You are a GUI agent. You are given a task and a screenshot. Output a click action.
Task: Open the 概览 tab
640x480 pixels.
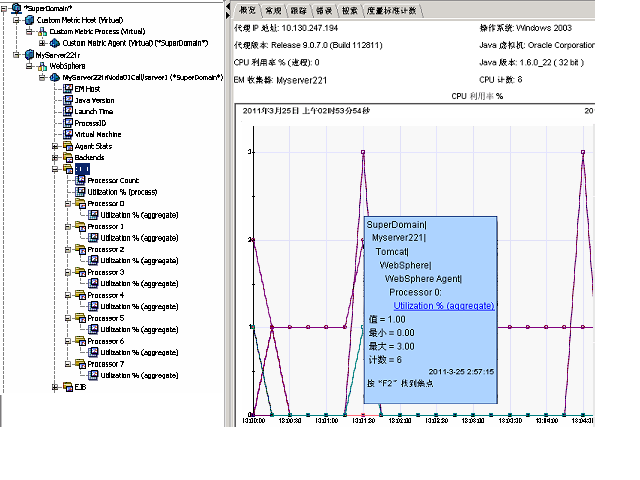pos(247,11)
